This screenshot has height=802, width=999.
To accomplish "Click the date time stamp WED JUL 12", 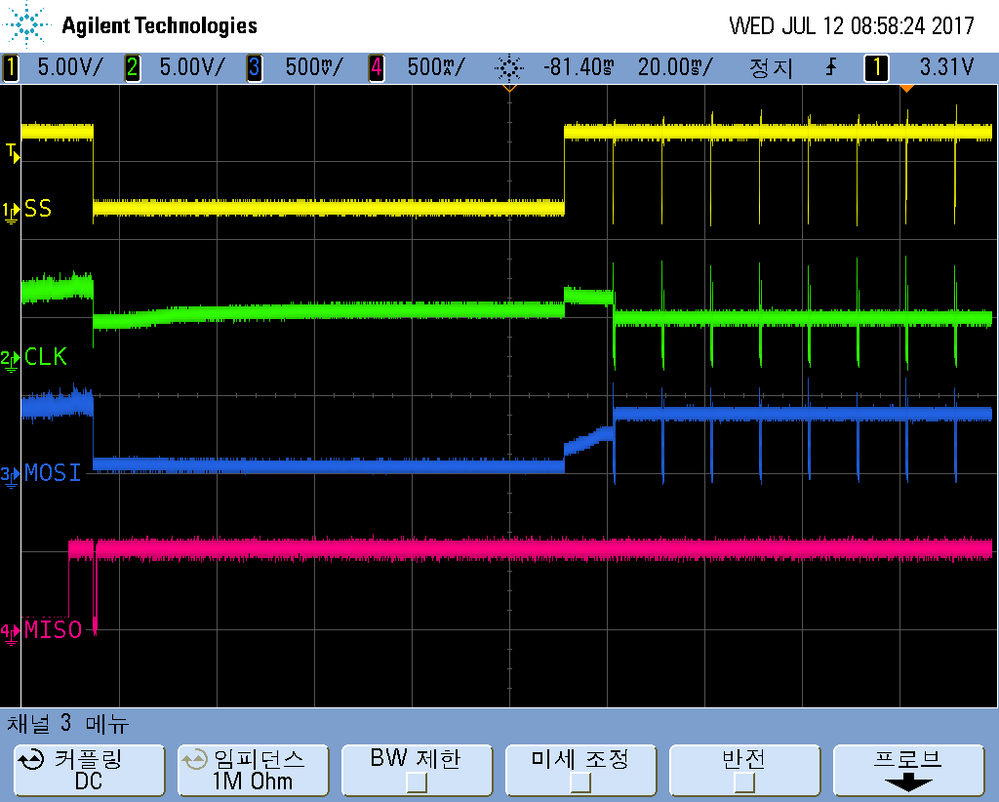I will pyautogui.click(x=851, y=26).
